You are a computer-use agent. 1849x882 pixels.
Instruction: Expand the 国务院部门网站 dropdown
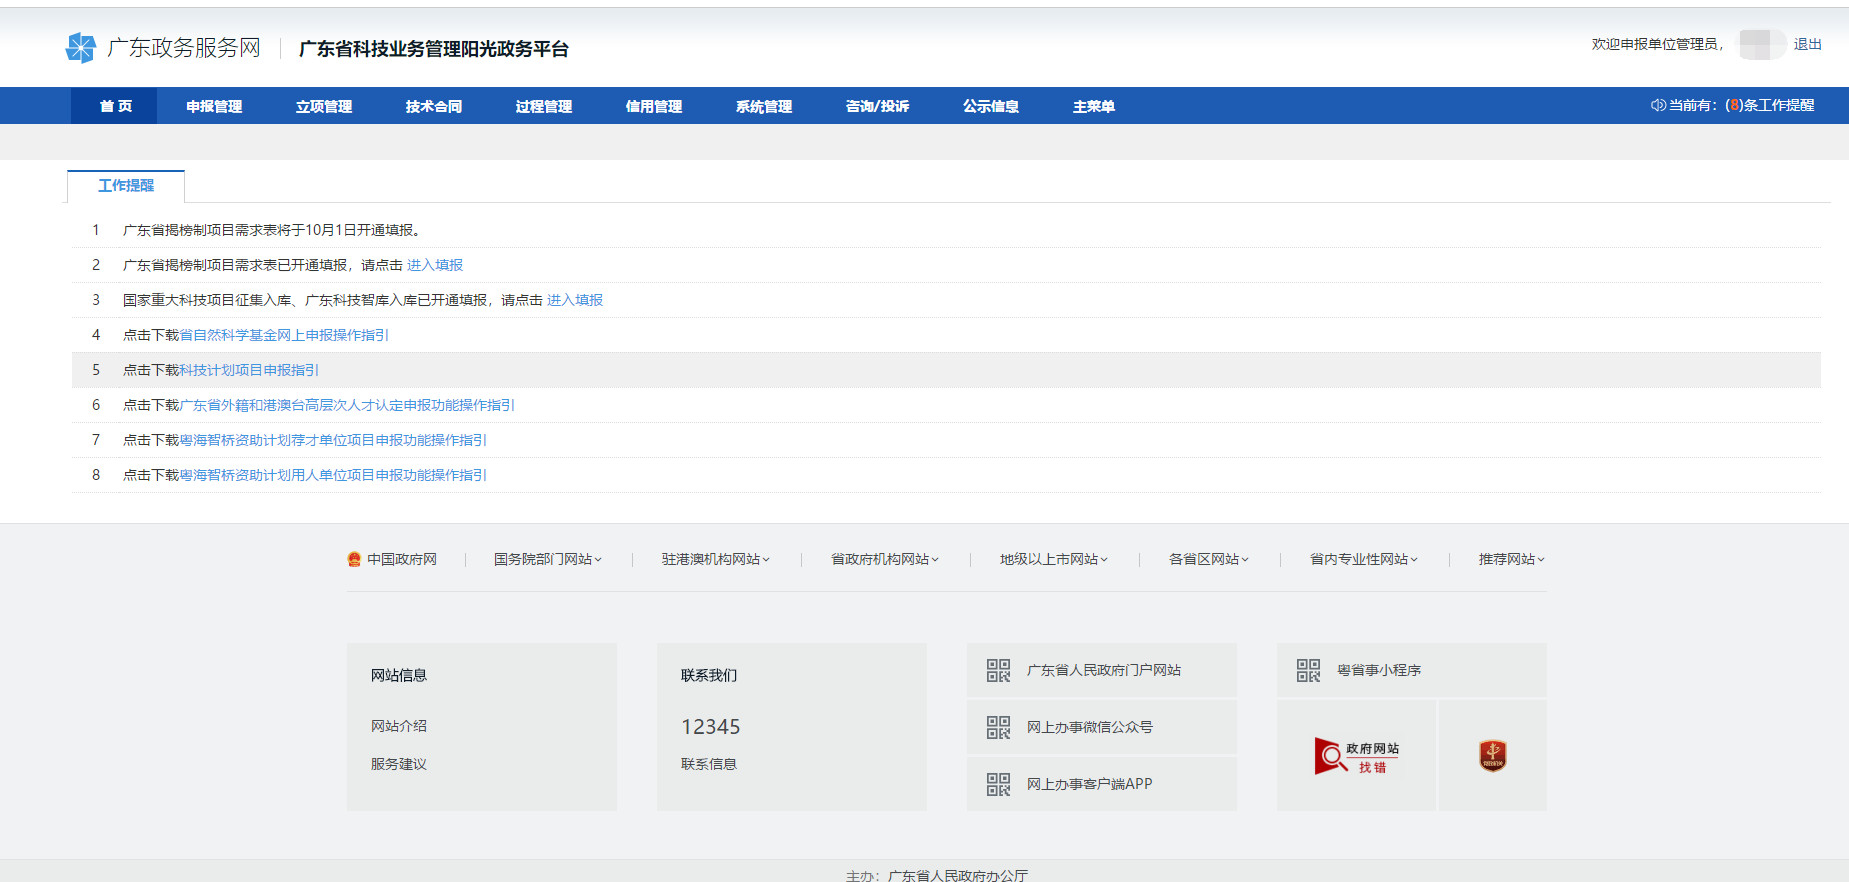[x=547, y=560]
